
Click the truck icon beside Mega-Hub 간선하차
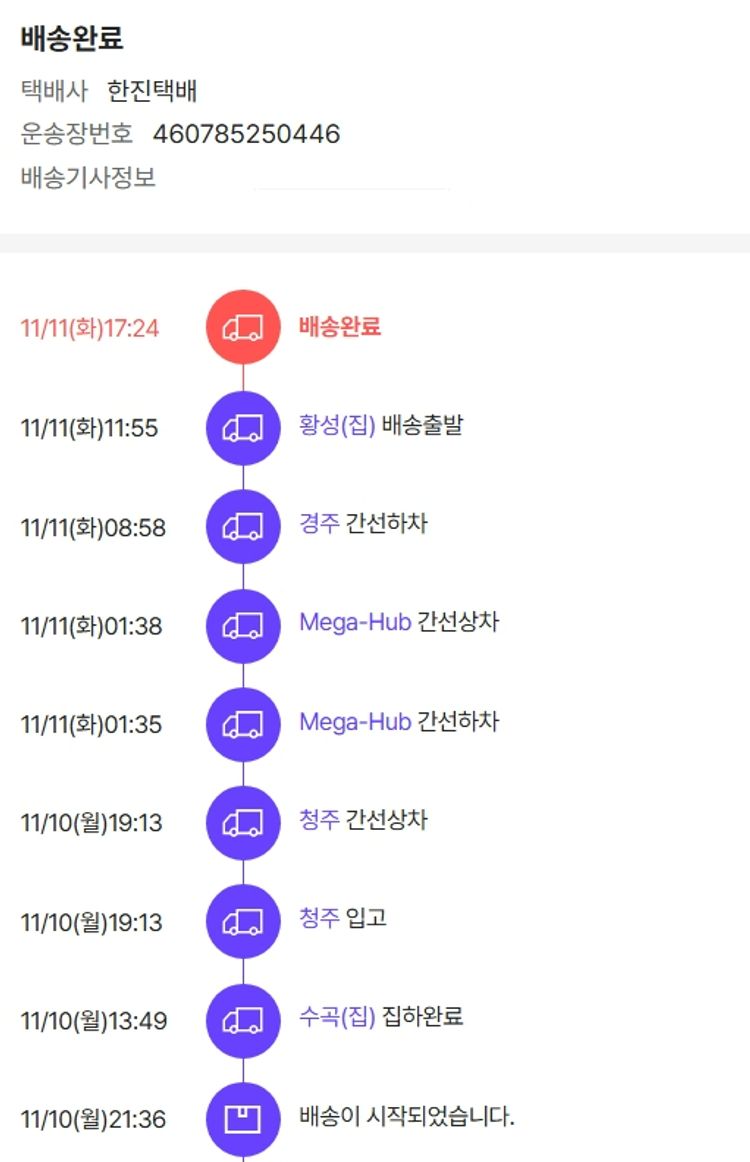point(243,724)
